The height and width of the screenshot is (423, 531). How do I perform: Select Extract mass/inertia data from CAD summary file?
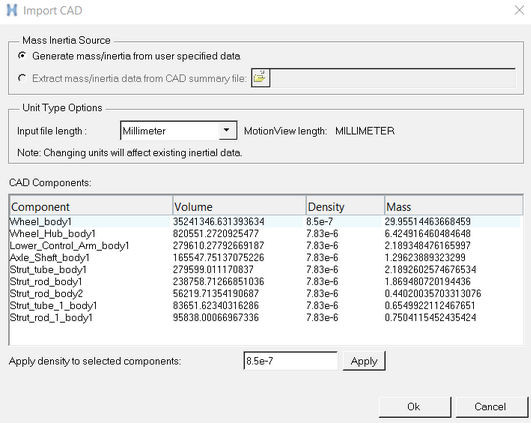[x=22, y=78]
